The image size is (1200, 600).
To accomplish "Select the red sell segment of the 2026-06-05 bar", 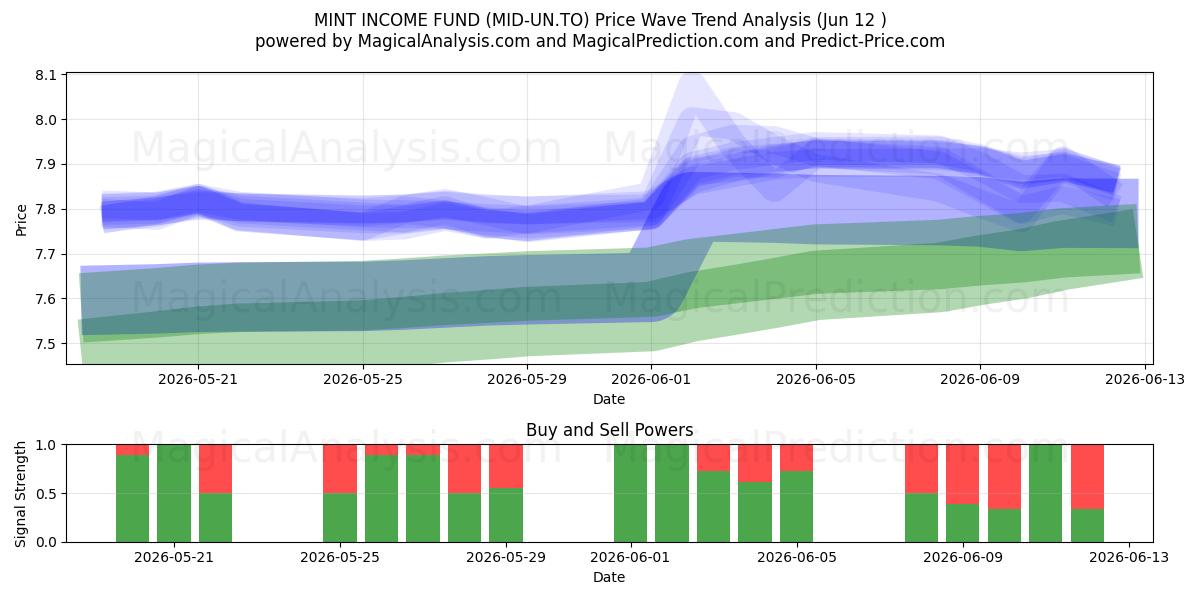I will [796, 458].
